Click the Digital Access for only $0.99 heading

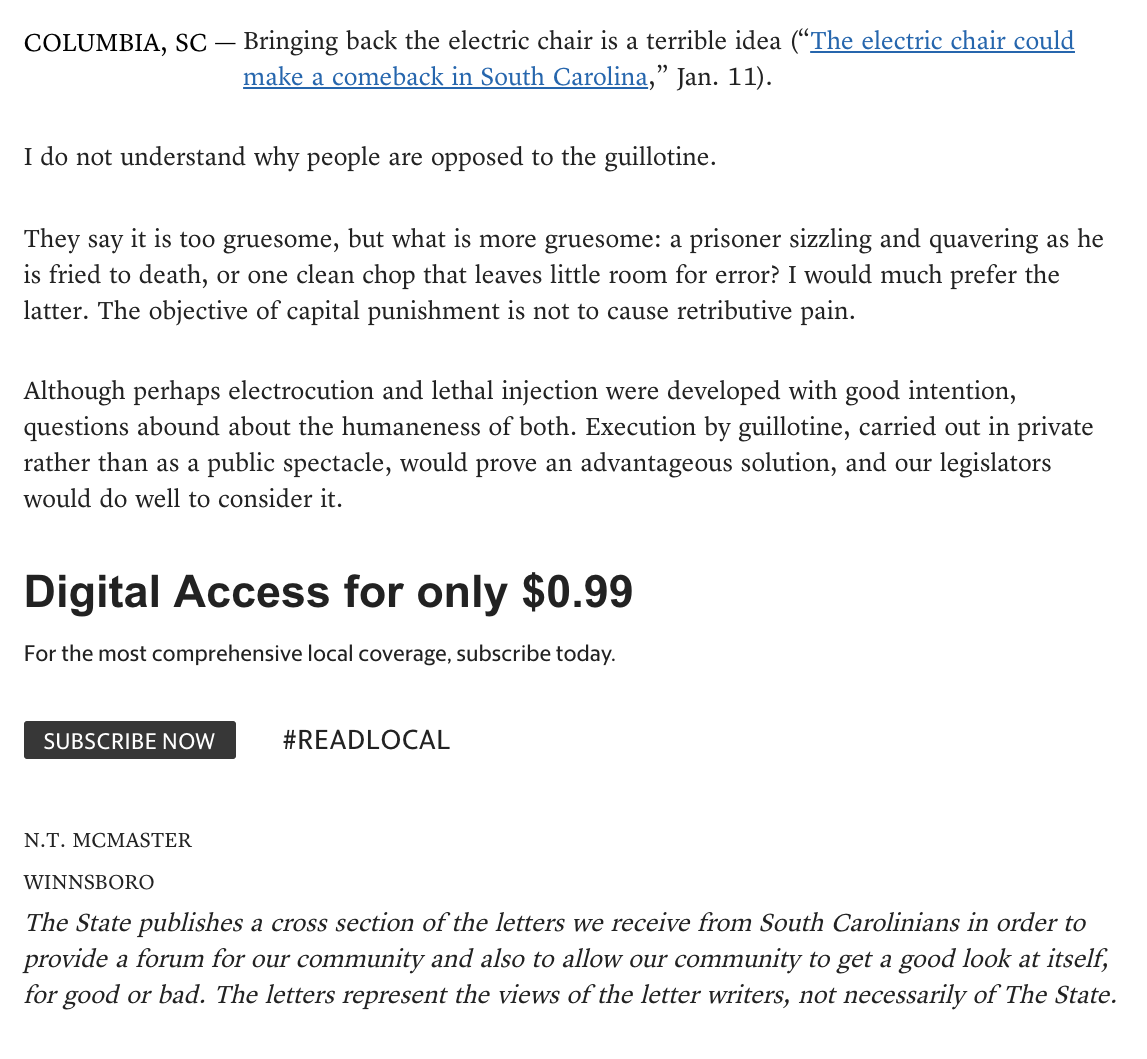point(328,592)
